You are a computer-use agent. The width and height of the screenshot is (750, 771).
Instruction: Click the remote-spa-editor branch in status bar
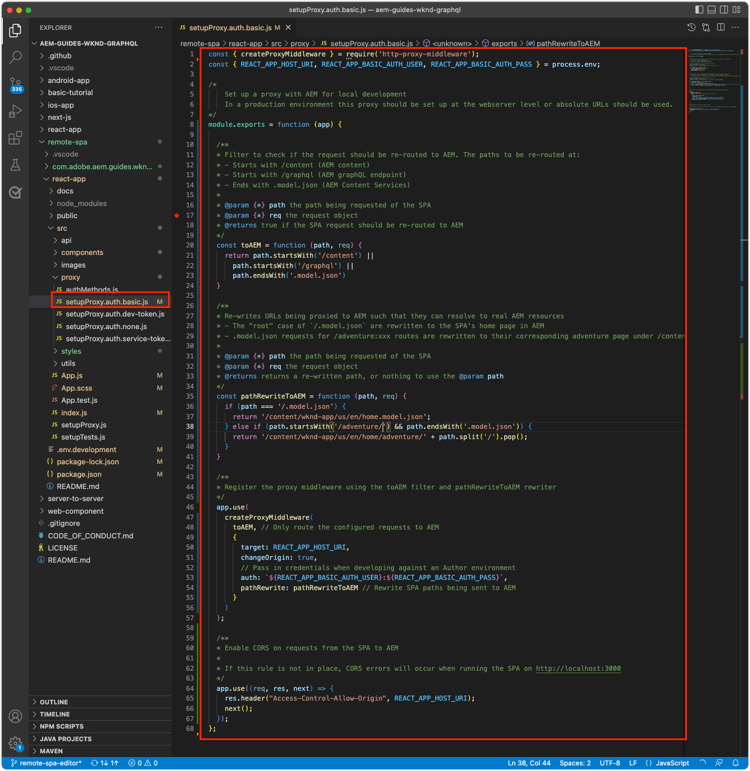click(47, 763)
